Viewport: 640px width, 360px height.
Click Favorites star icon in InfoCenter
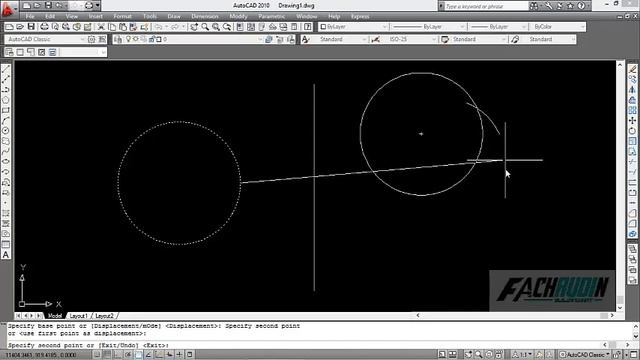[570, 6]
